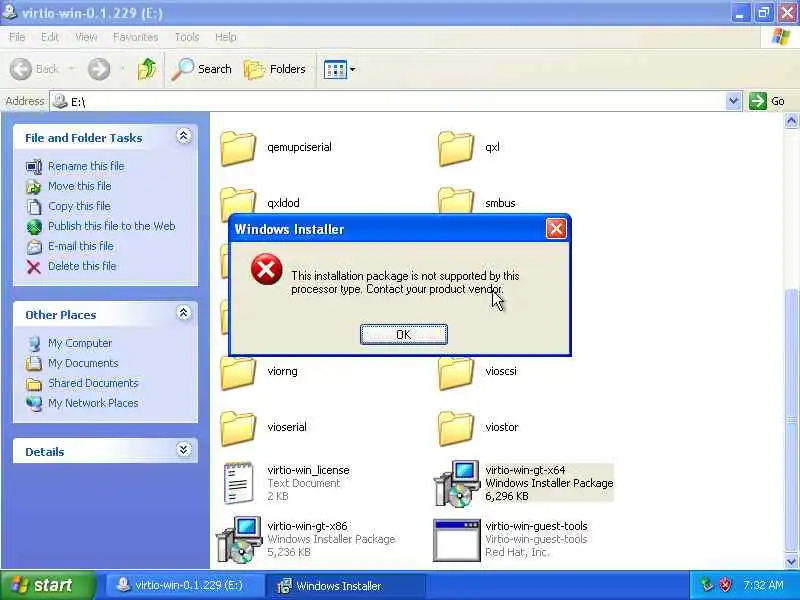This screenshot has width=800, height=600.
Task: Open My Computer from Other Places
Action: [80, 343]
